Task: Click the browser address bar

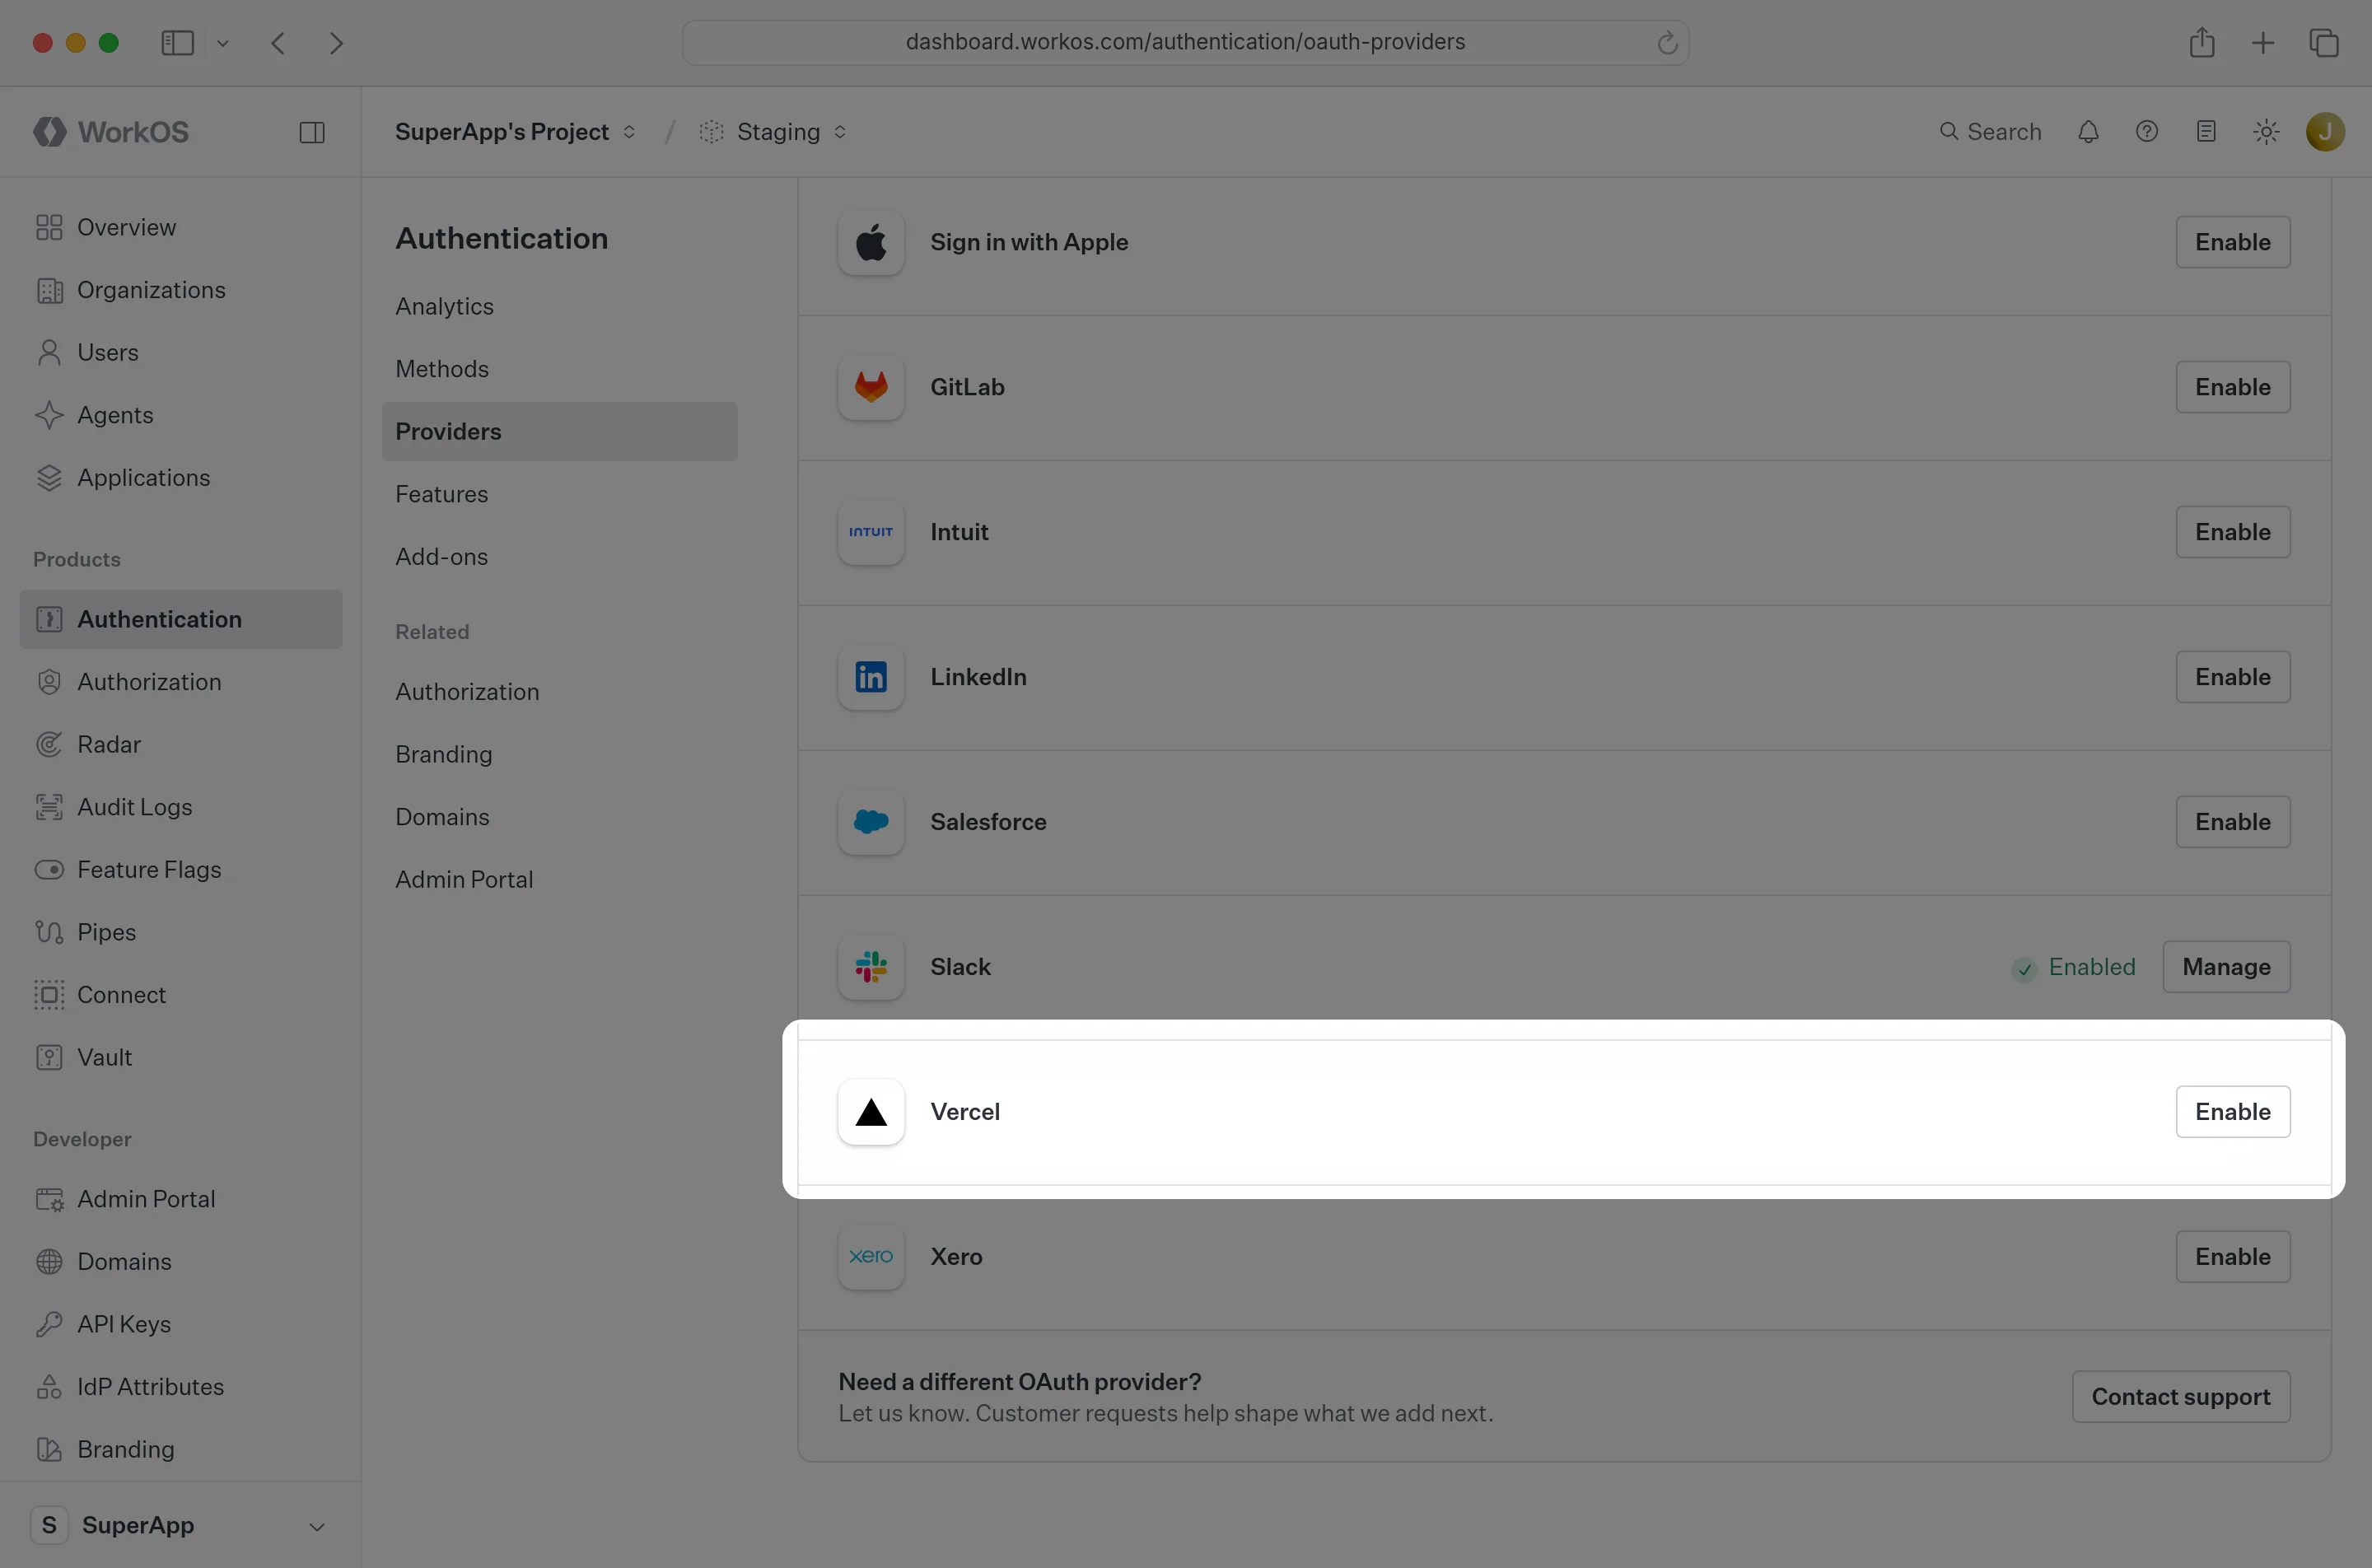Action: [x=1185, y=42]
